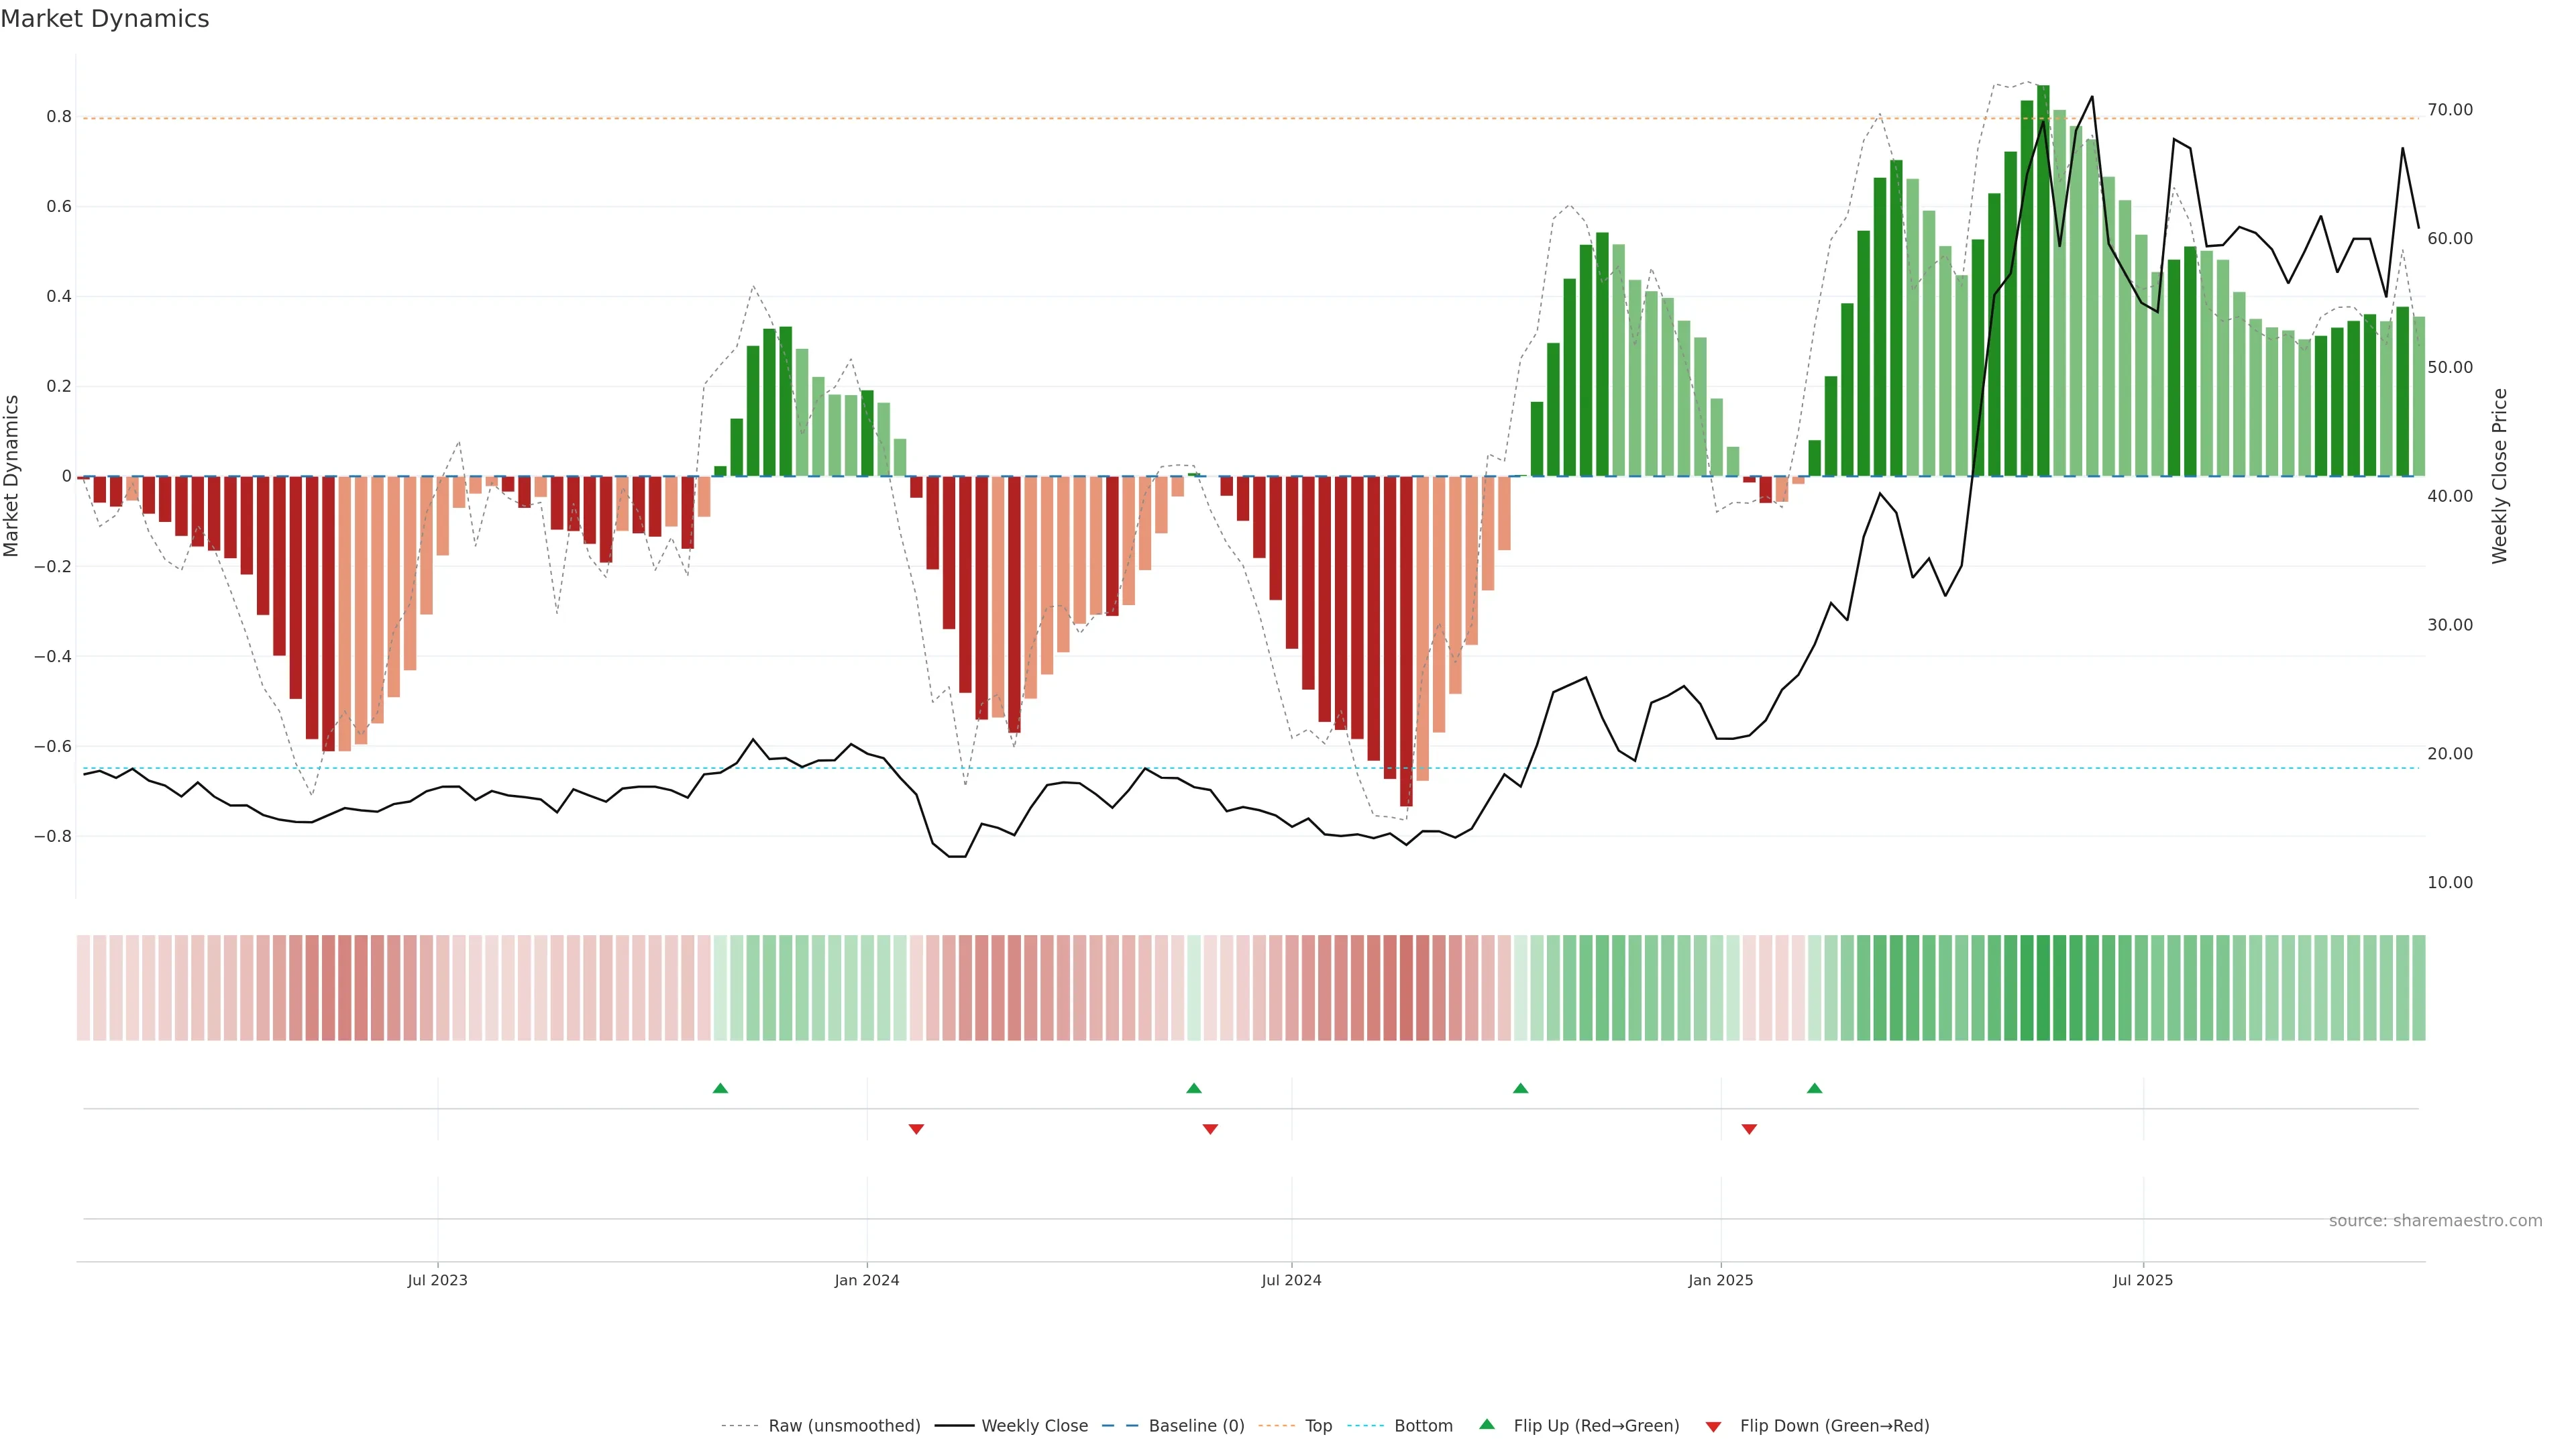Toggle the Weekly Close legend entry
2576x1449 pixels.
pyautogui.click(x=1034, y=1426)
